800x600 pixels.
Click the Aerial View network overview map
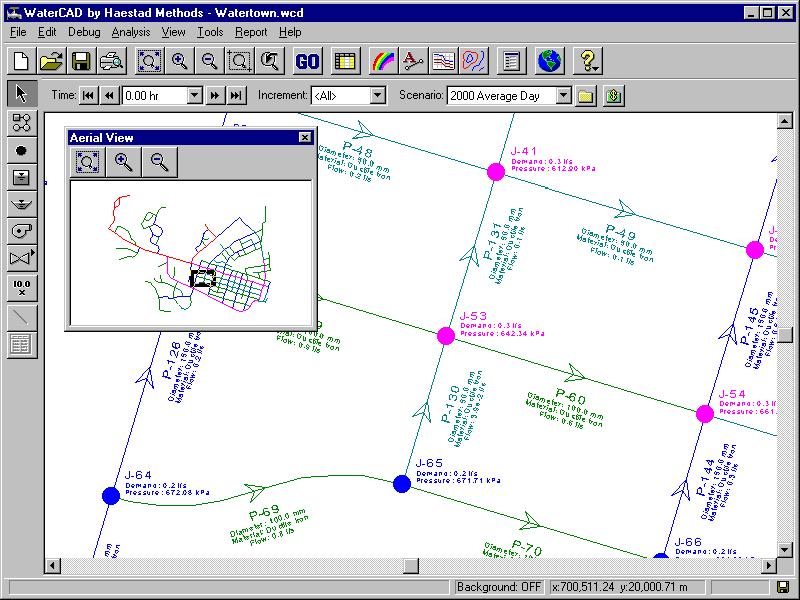[x=191, y=253]
